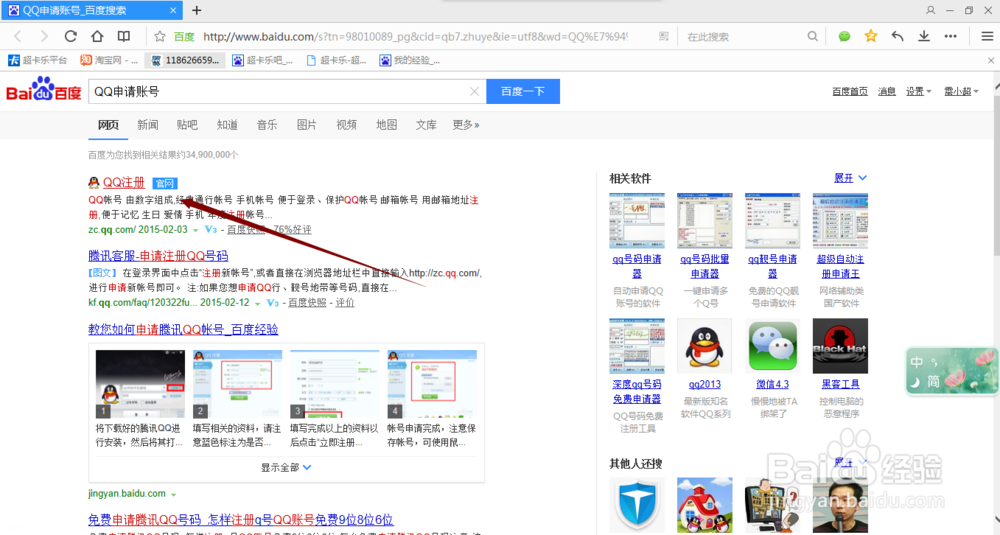Viewport: 1000px width, 535px height.
Task: Open the hamburger menu icon
Action: coord(987,36)
